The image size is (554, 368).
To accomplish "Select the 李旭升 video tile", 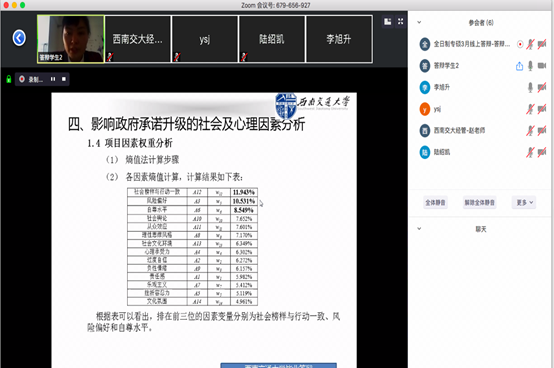I will click(339, 39).
